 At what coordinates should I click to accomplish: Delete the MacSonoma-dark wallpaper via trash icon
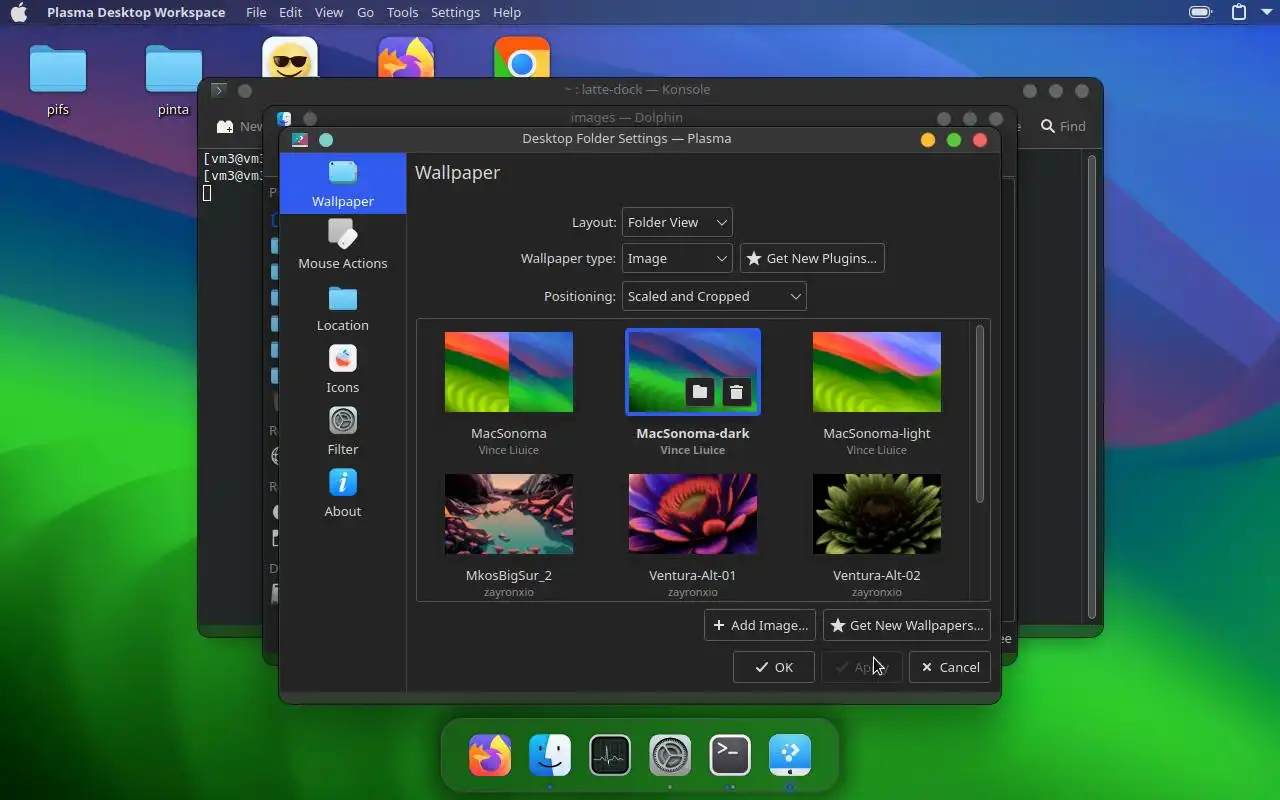pos(737,392)
